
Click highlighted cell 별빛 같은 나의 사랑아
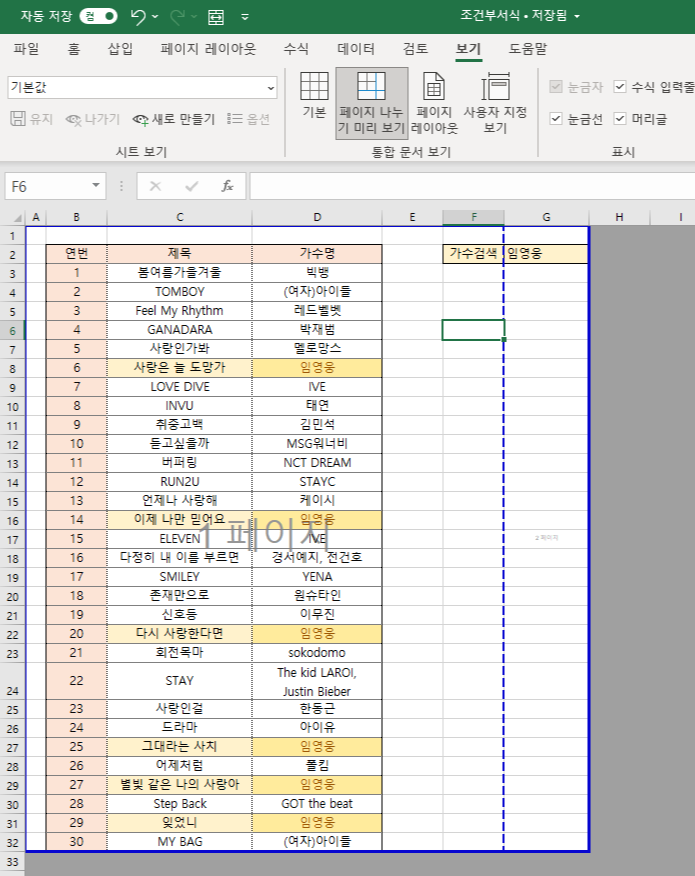click(x=179, y=784)
